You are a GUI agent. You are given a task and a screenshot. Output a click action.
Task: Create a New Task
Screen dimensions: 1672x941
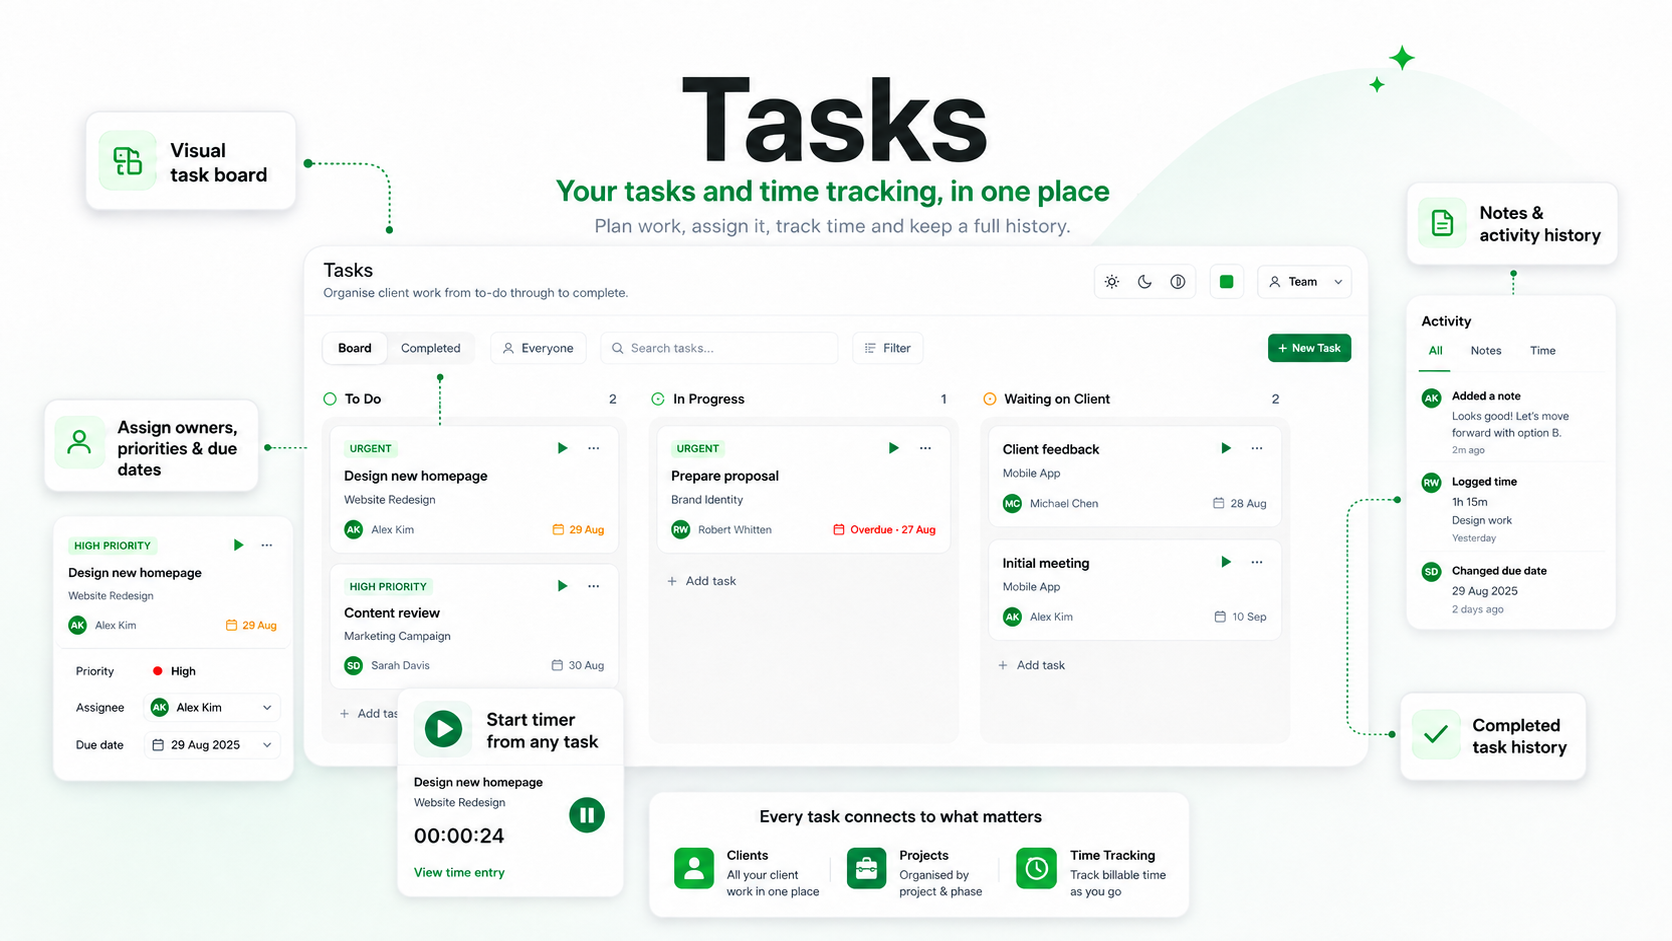point(1309,348)
